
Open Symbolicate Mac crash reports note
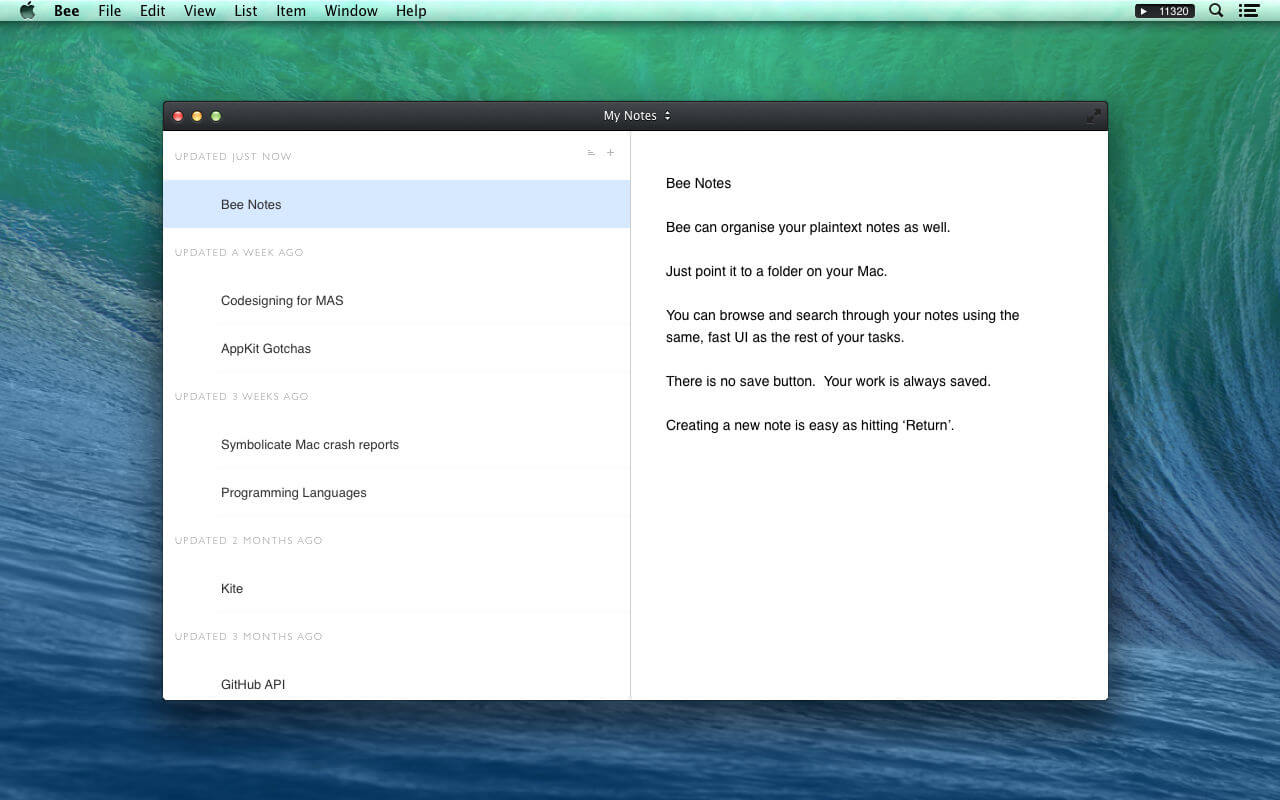click(x=397, y=444)
